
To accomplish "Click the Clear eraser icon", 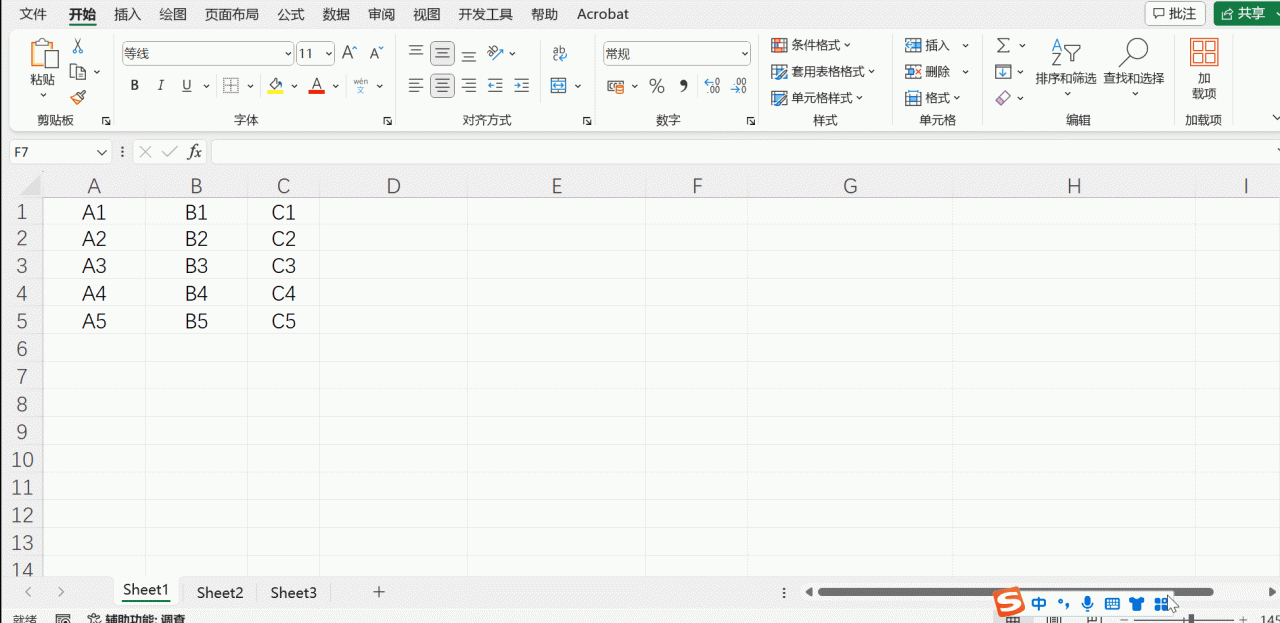I will click(1003, 98).
